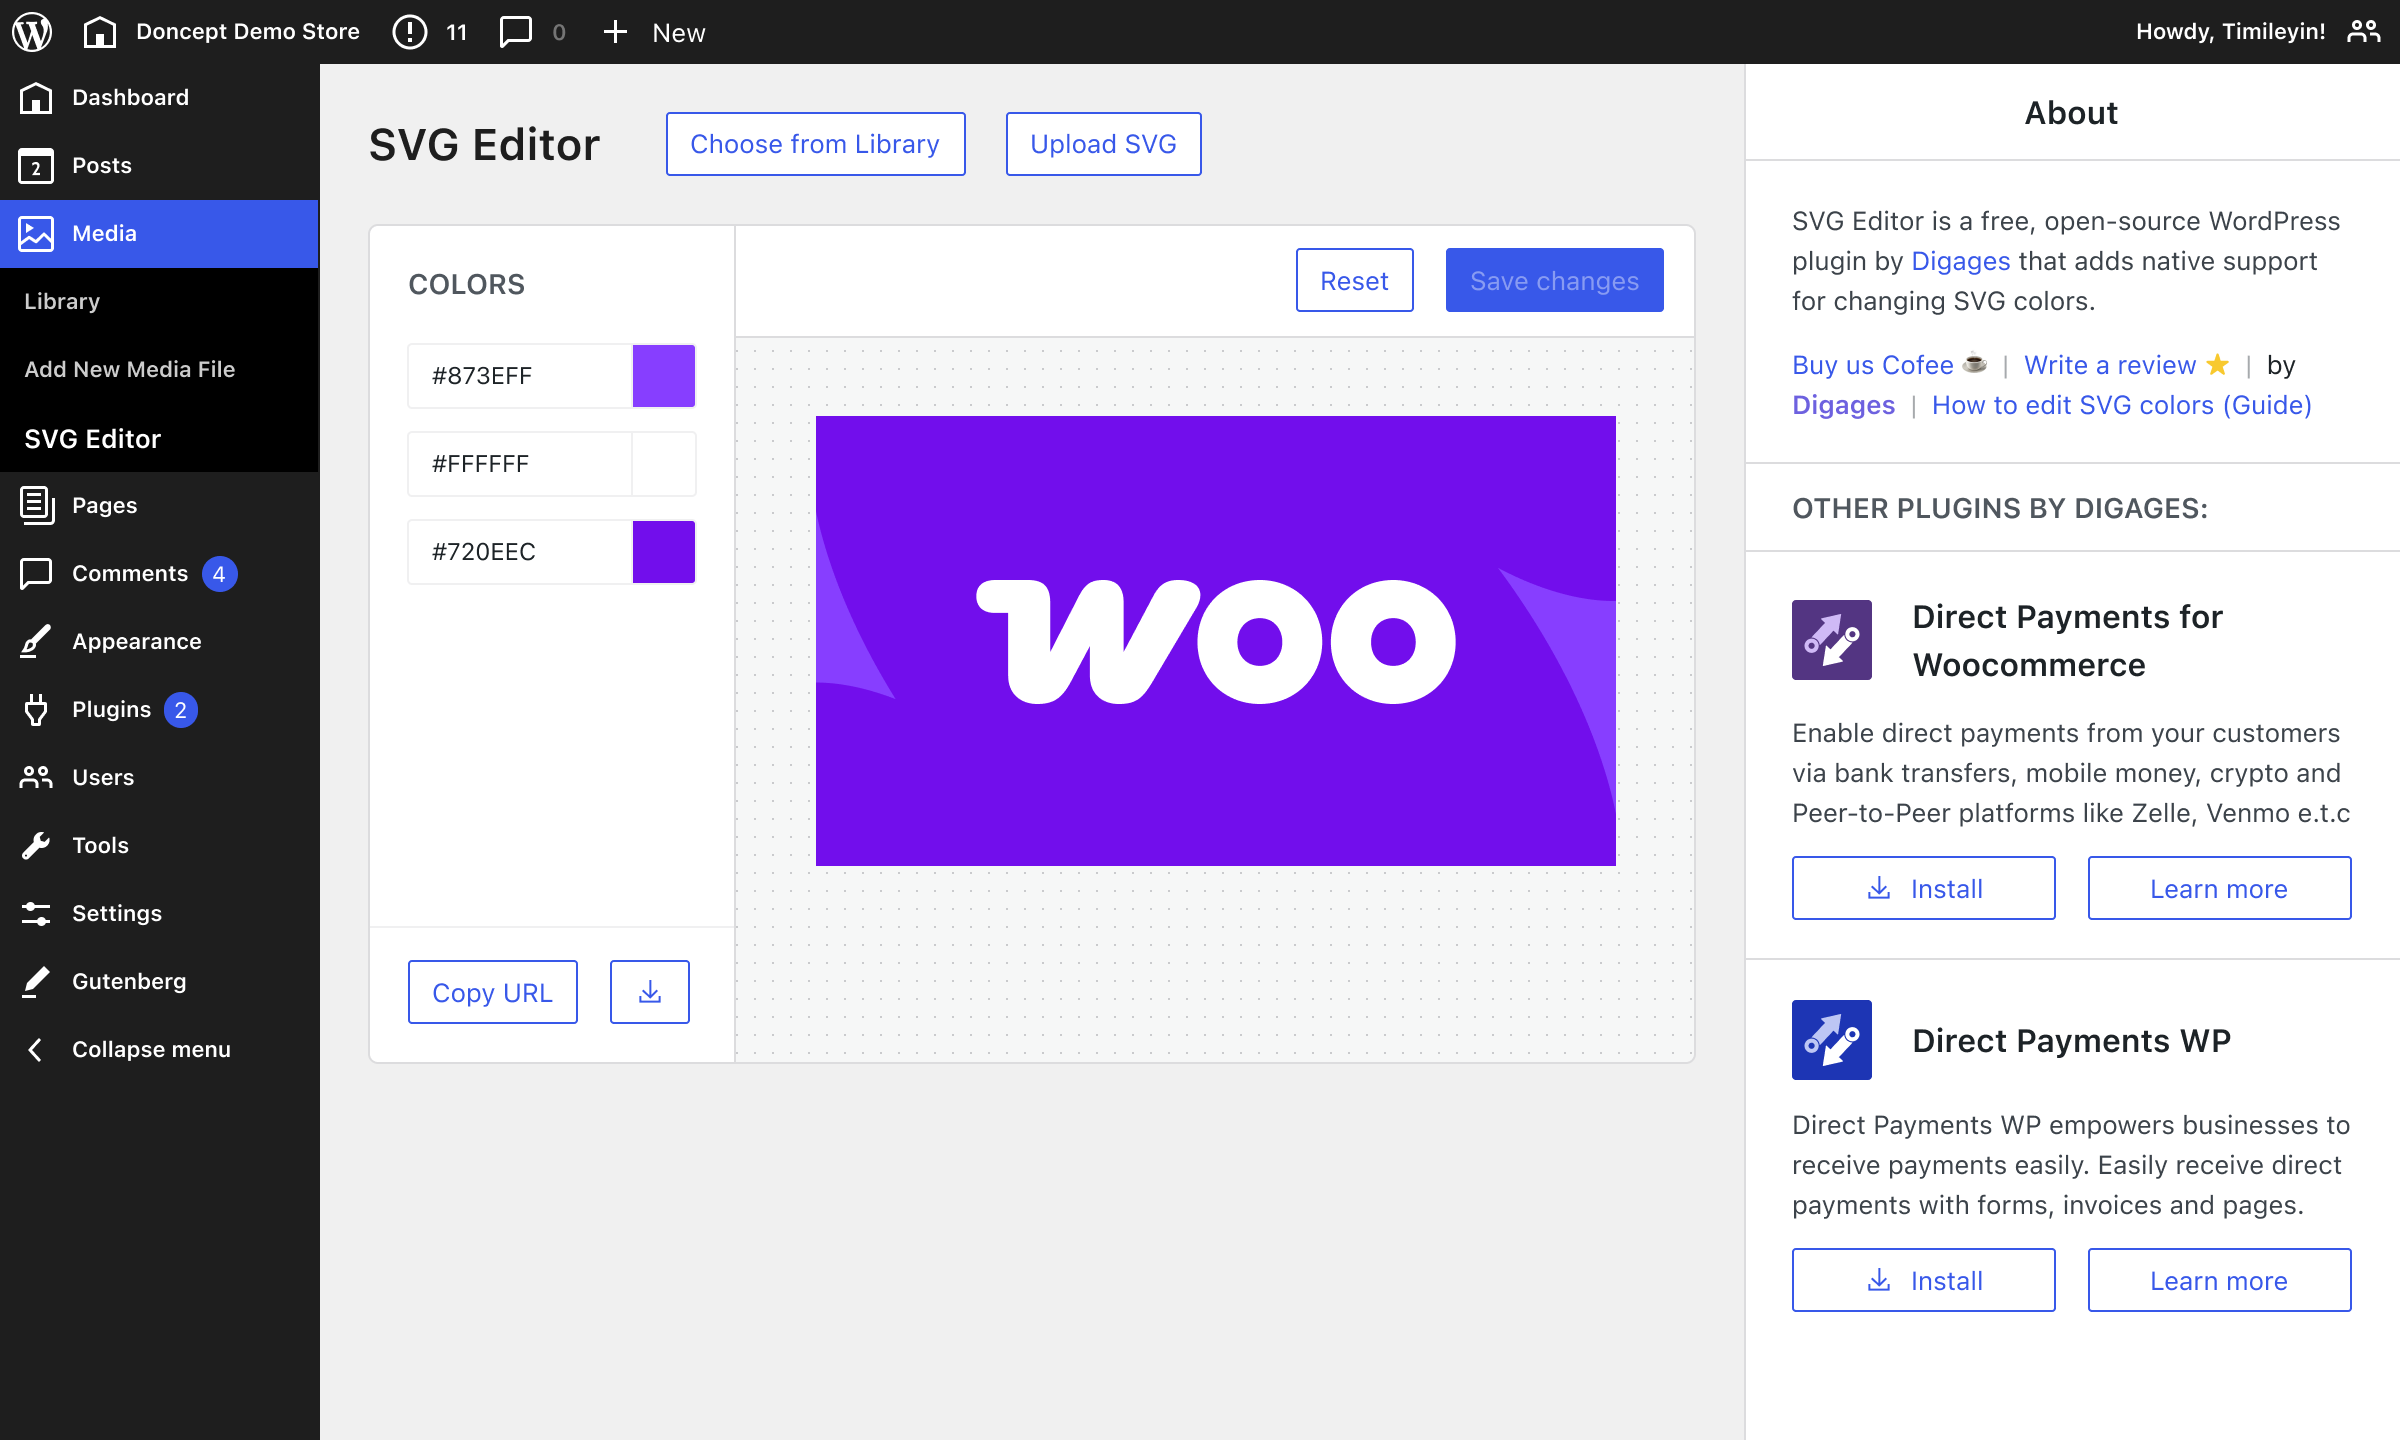This screenshot has width=2400, height=1440.
Task: Open the #FFFFFF white color swatch
Action: click(x=664, y=464)
